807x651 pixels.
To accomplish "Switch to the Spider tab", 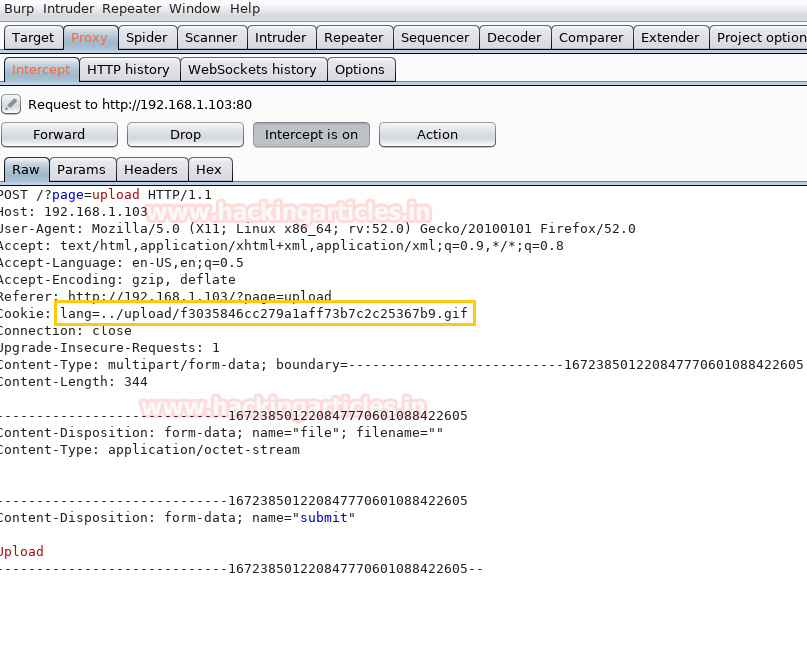I will [x=146, y=38].
